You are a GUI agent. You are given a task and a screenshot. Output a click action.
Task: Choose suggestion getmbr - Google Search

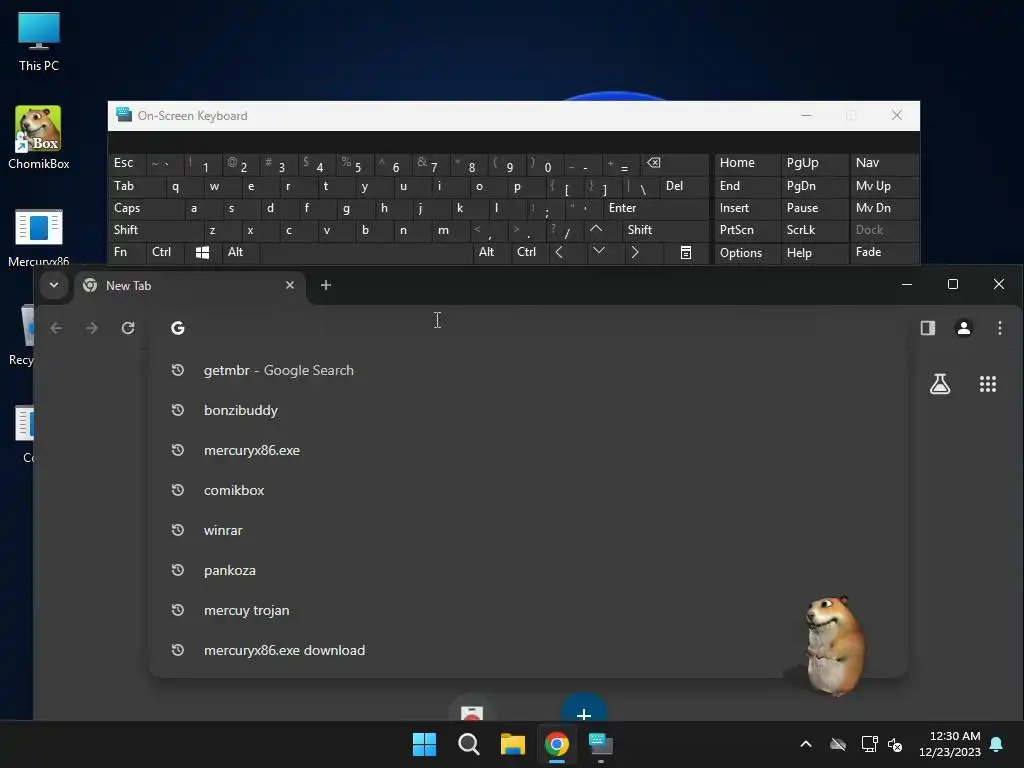click(x=528, y=370)
